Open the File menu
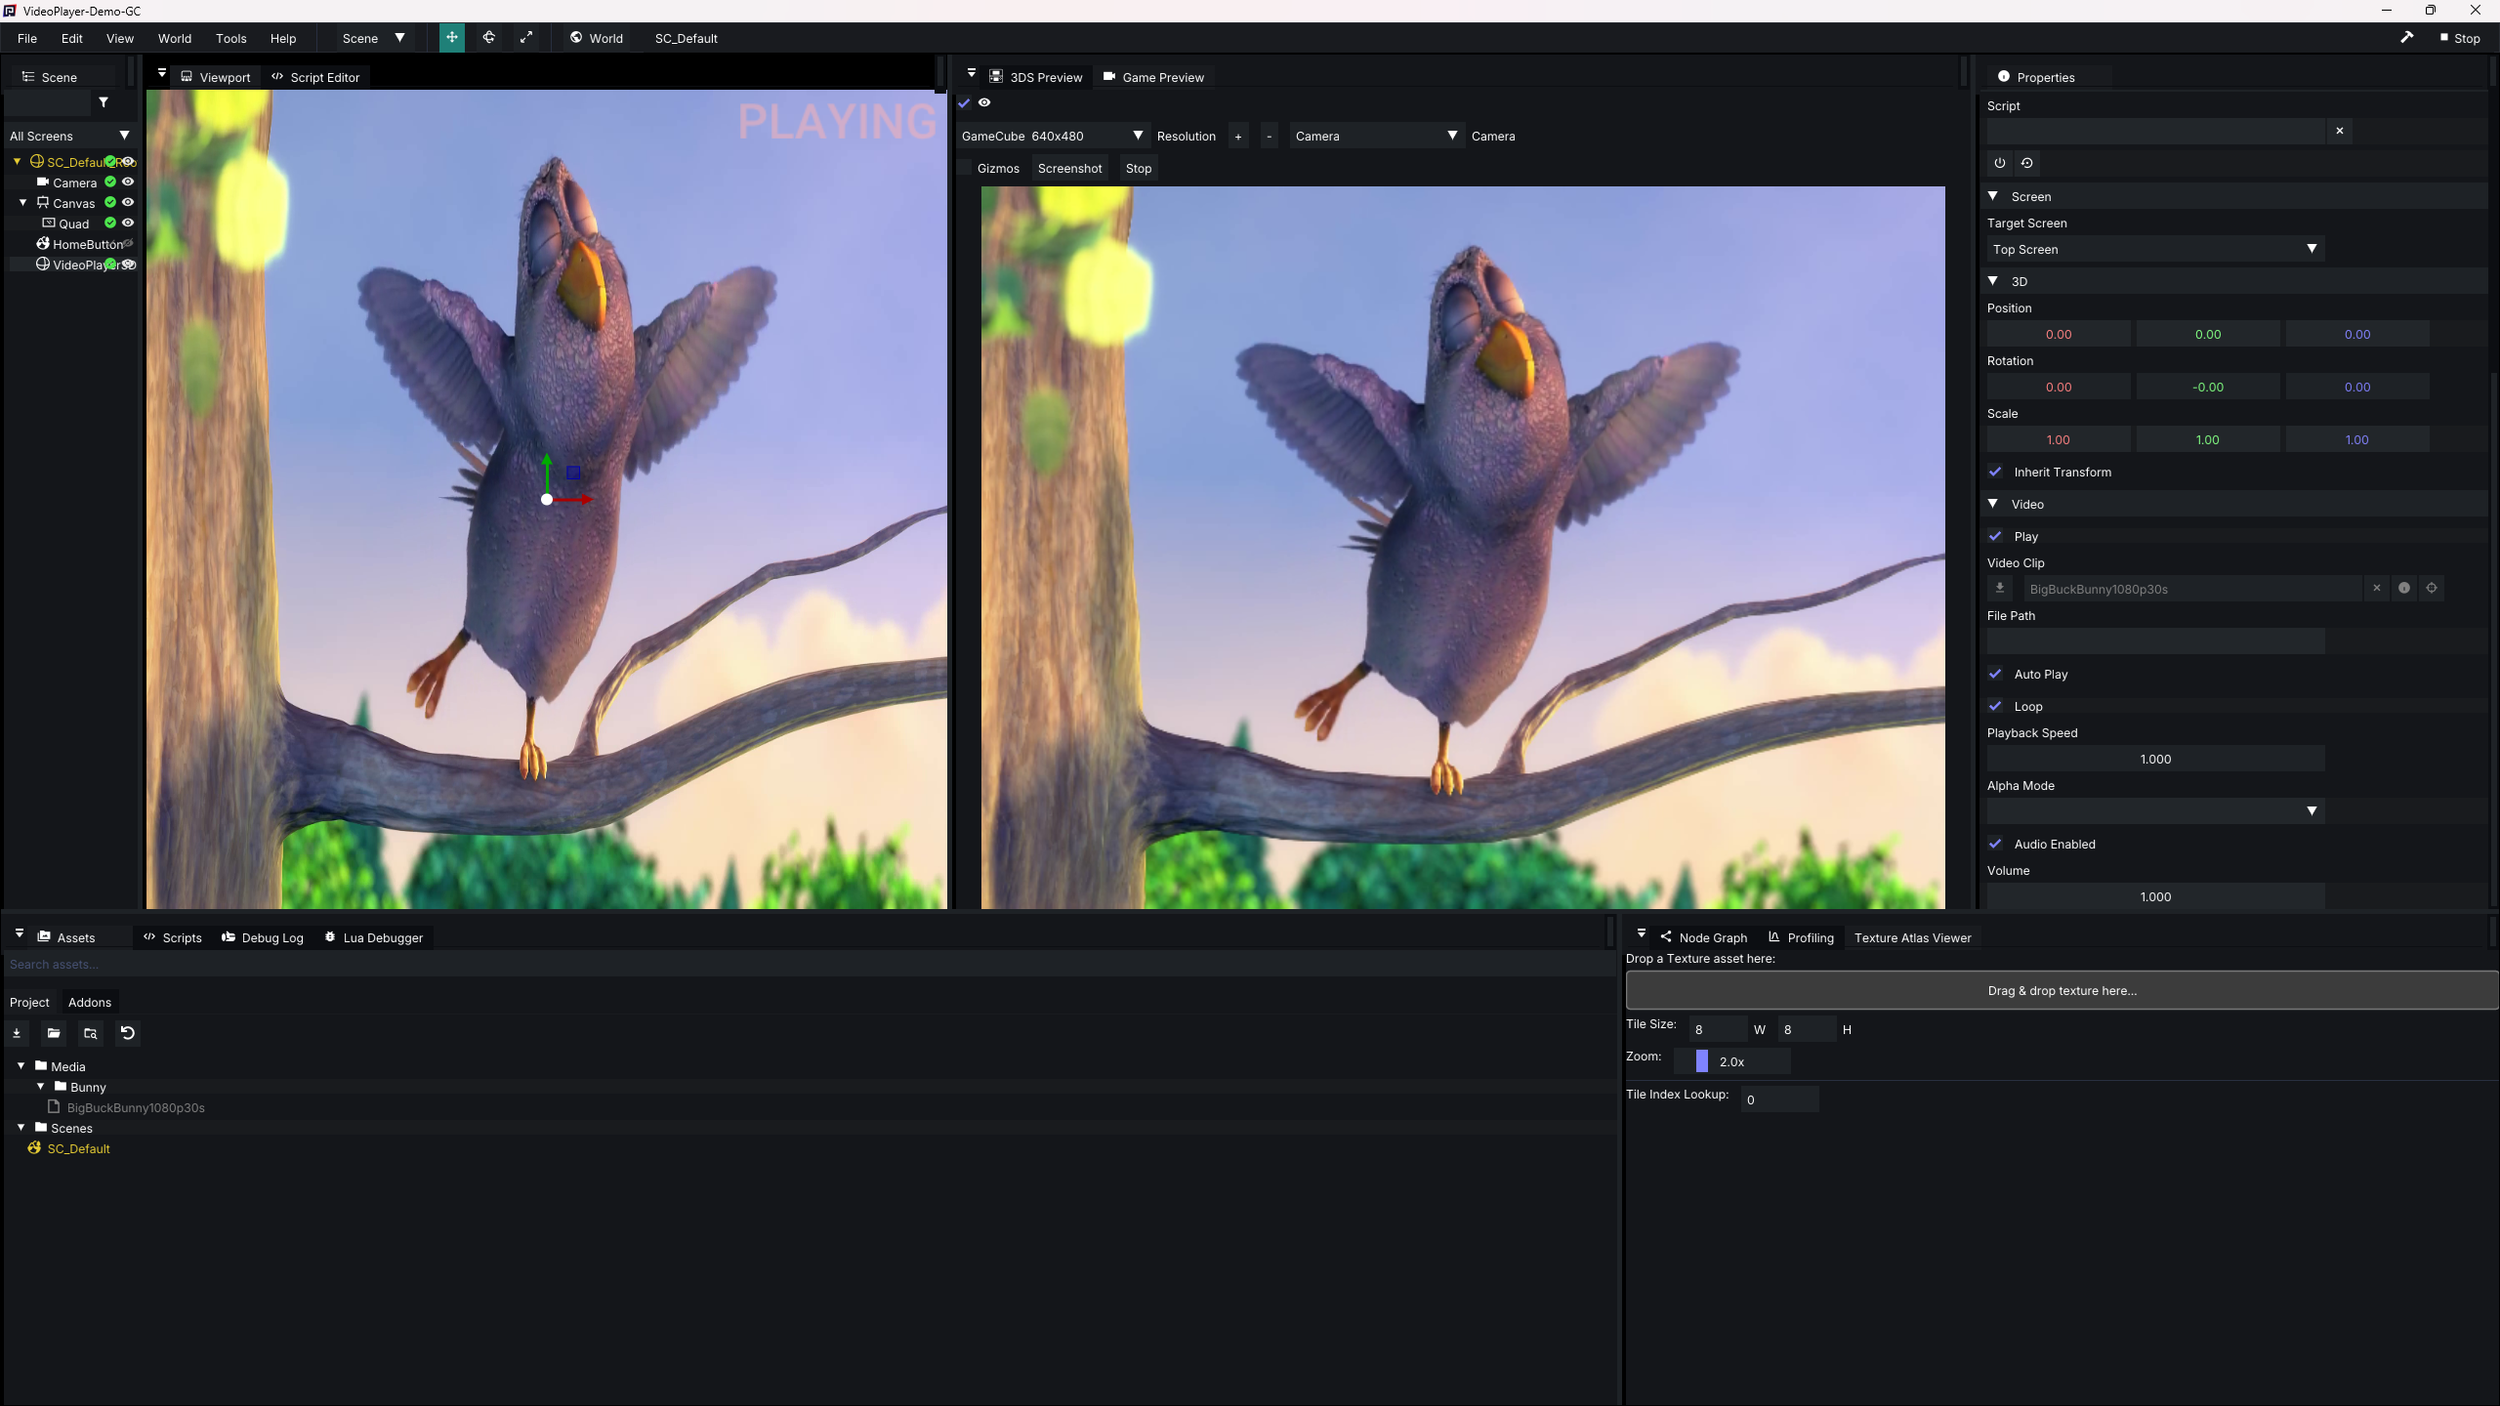2500x1406 pixels. [27, 38]
